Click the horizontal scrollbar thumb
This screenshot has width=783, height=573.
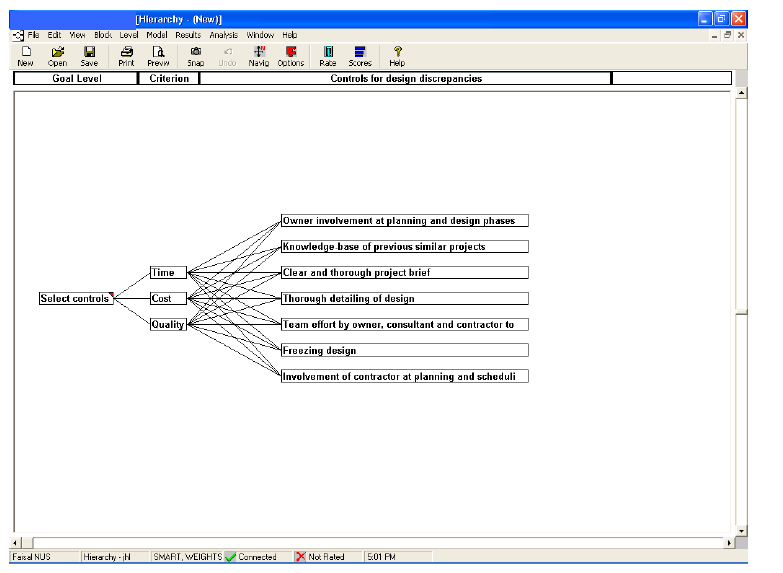click(27, 543)
